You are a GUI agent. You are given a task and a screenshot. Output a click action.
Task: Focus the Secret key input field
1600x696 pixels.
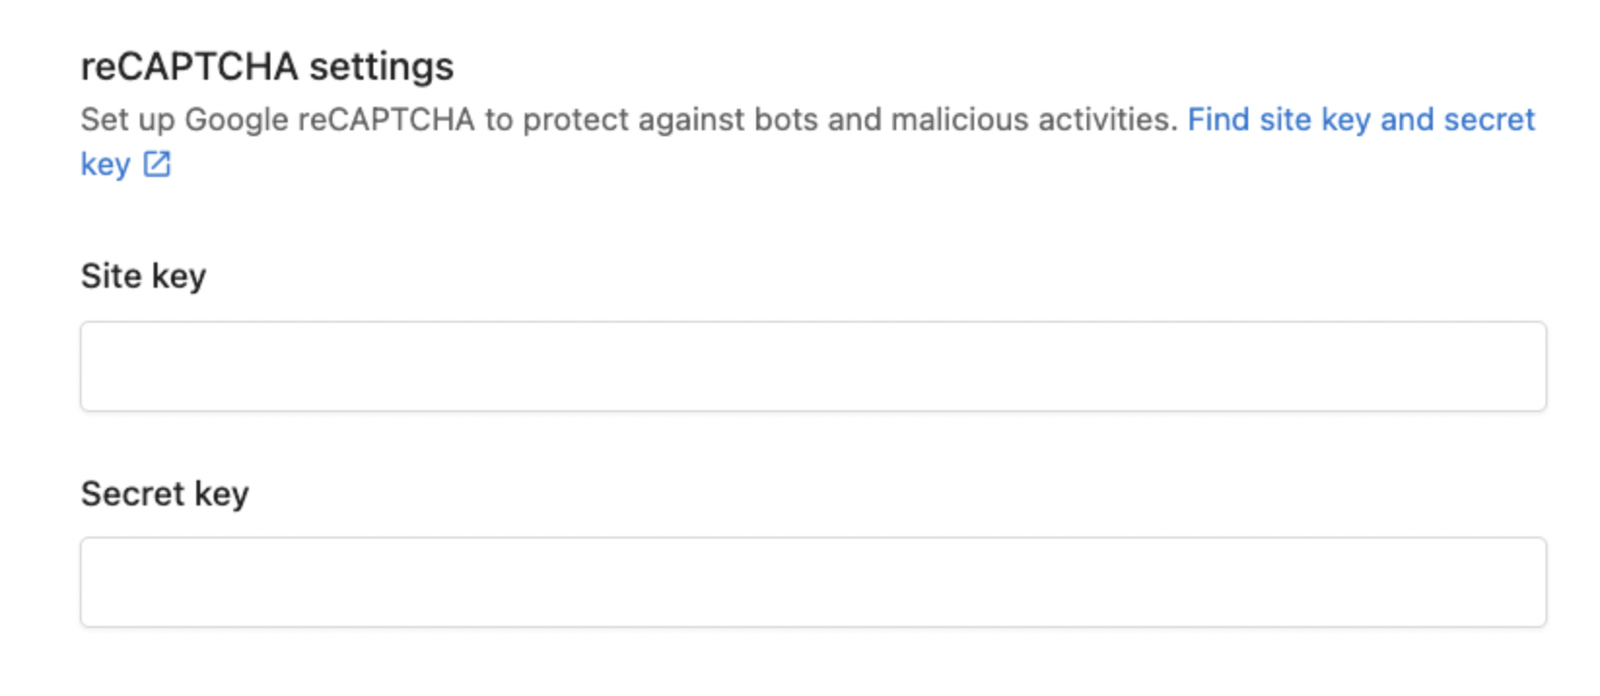pos(813,582)
